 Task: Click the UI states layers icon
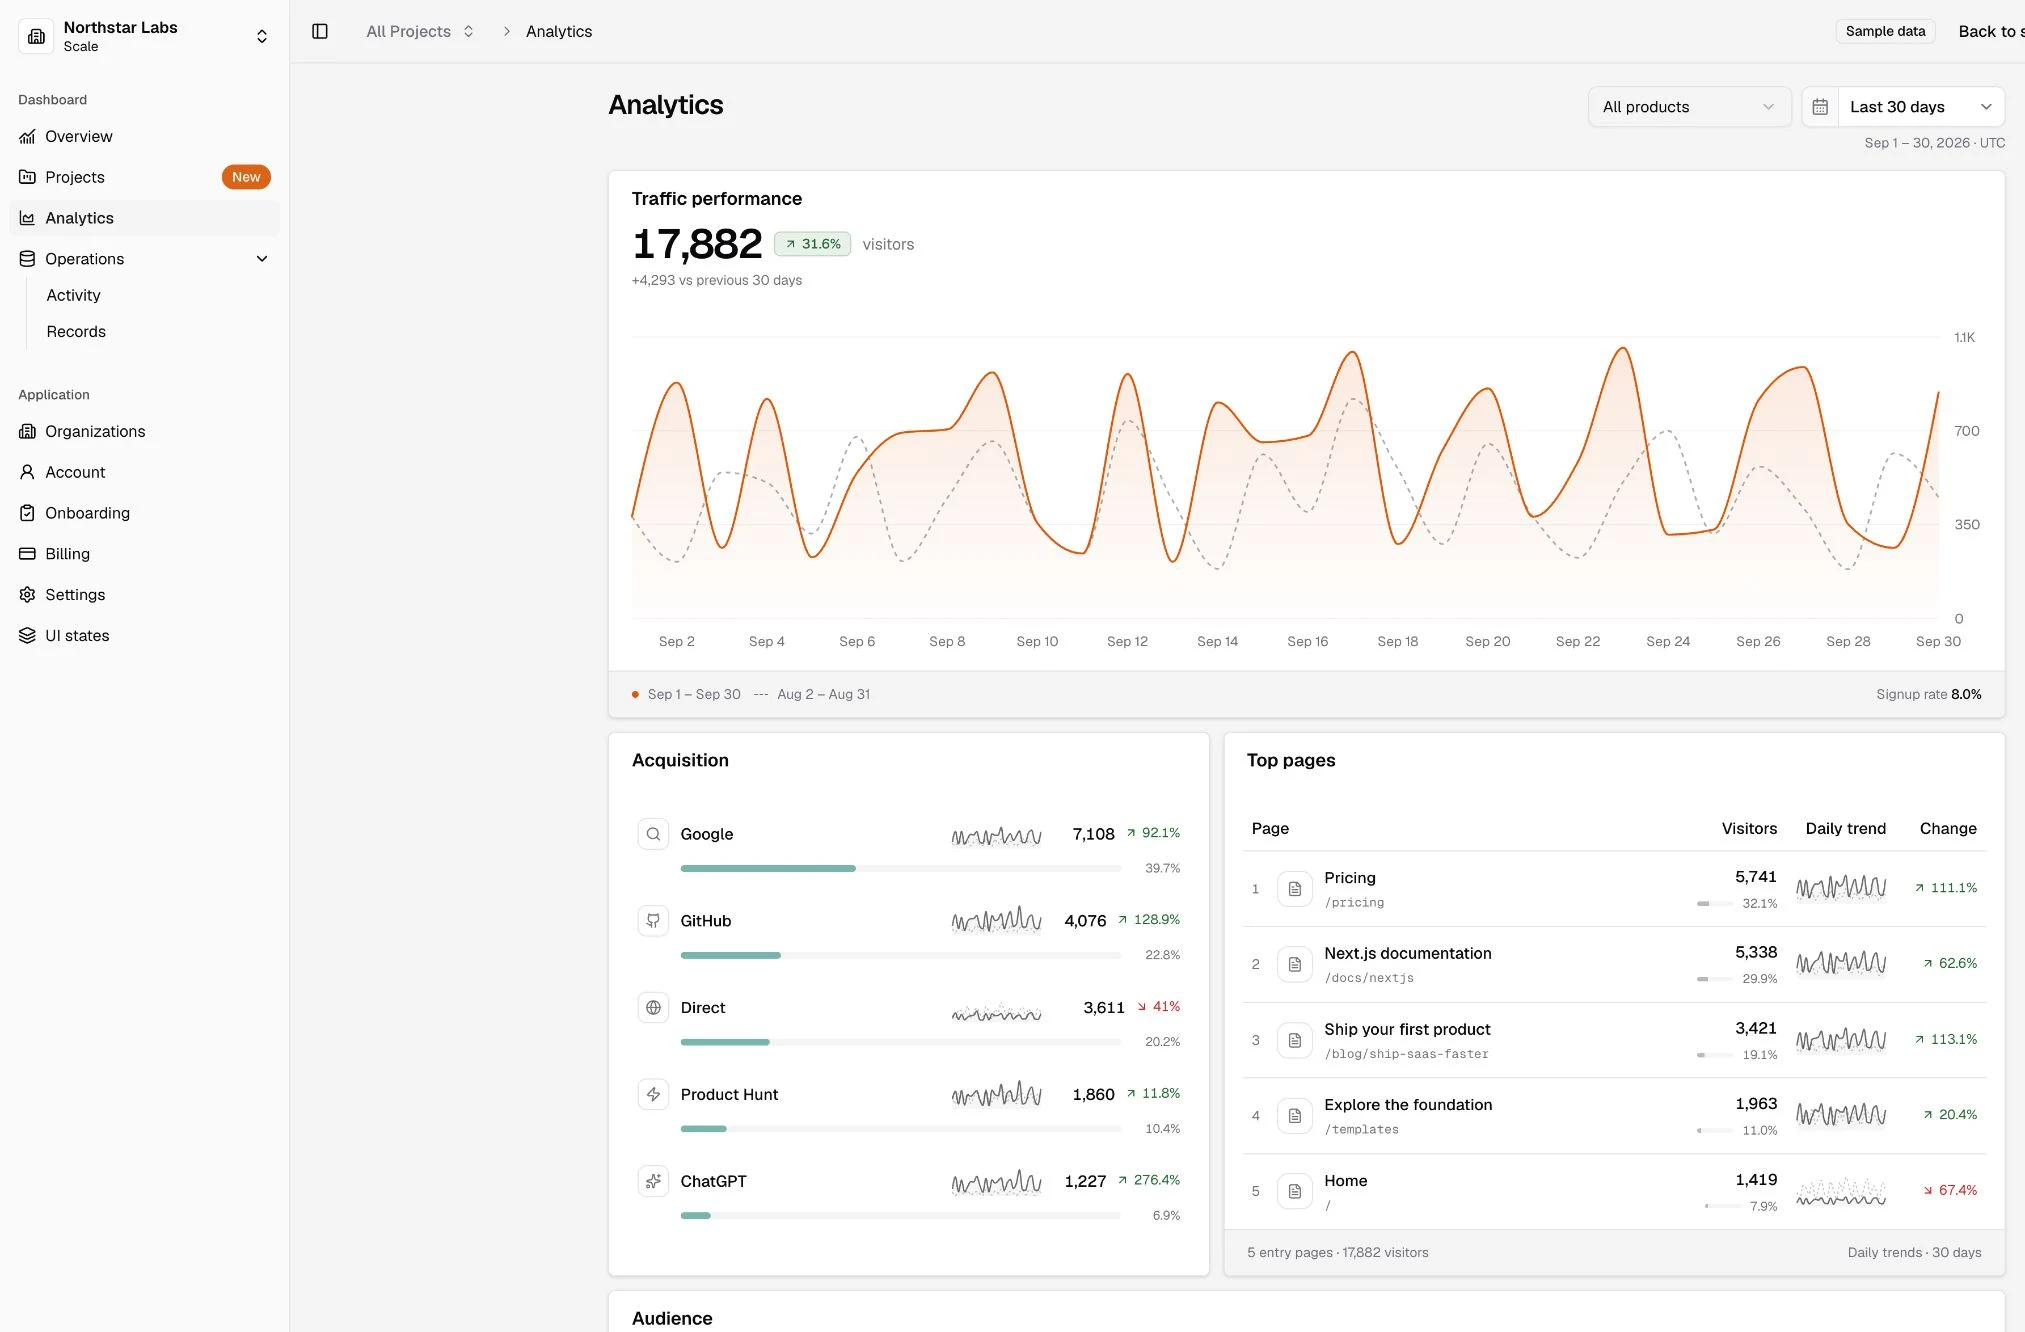coord(27,636)
